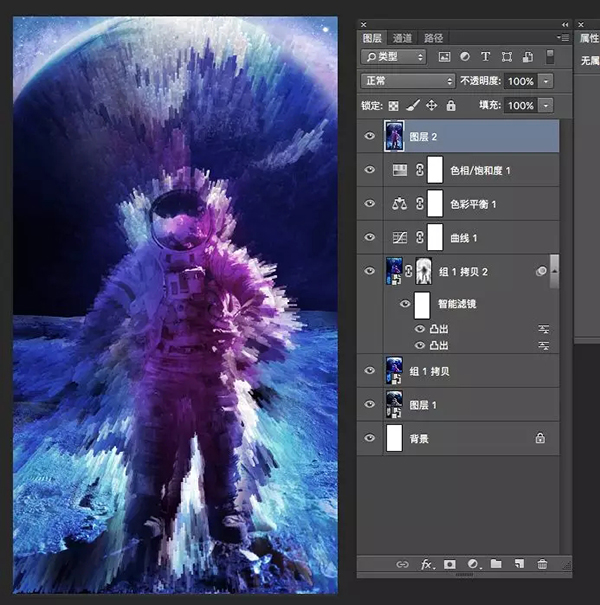Click the 背景 layer thumbnail
The height and width of the screenshot is (605, 600).
coord(393,438)
